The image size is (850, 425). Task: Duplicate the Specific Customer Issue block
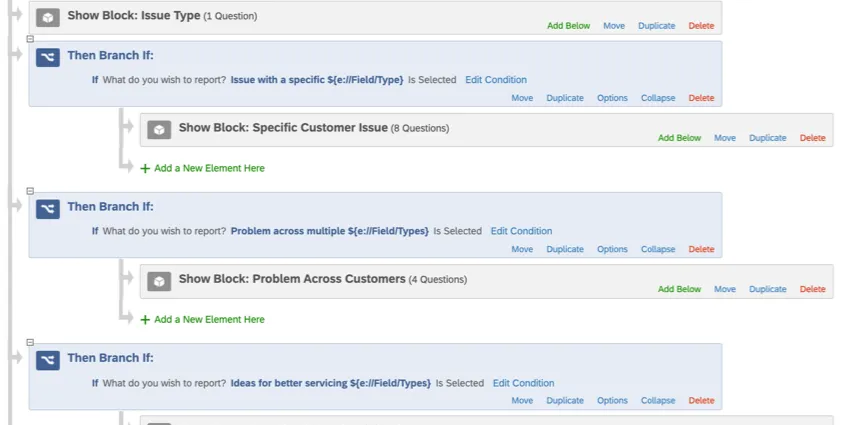coord(767,138)
